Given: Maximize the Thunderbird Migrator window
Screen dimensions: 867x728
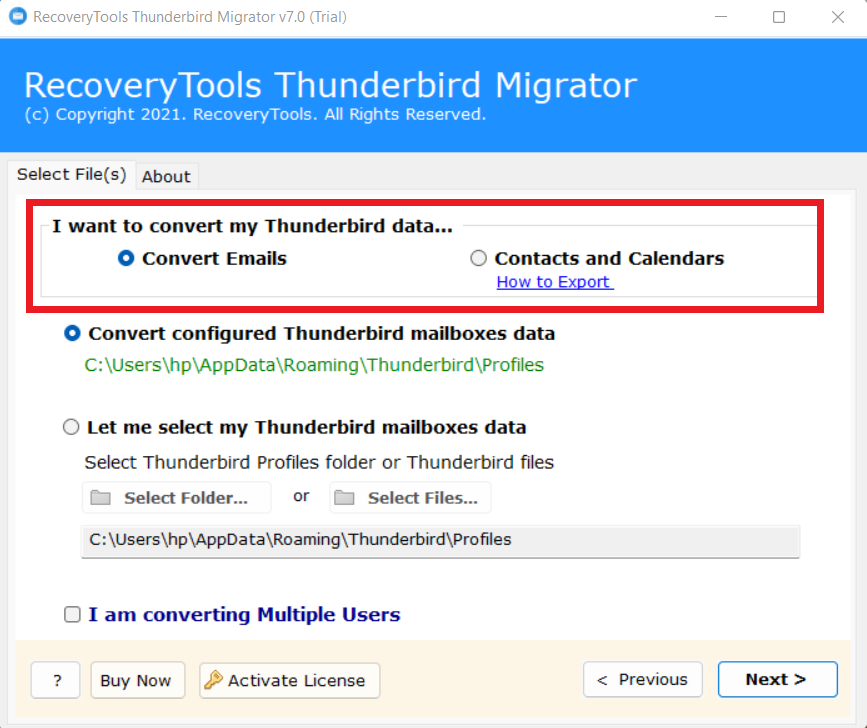Looking at the screenshot, I should tap(779, 17).
